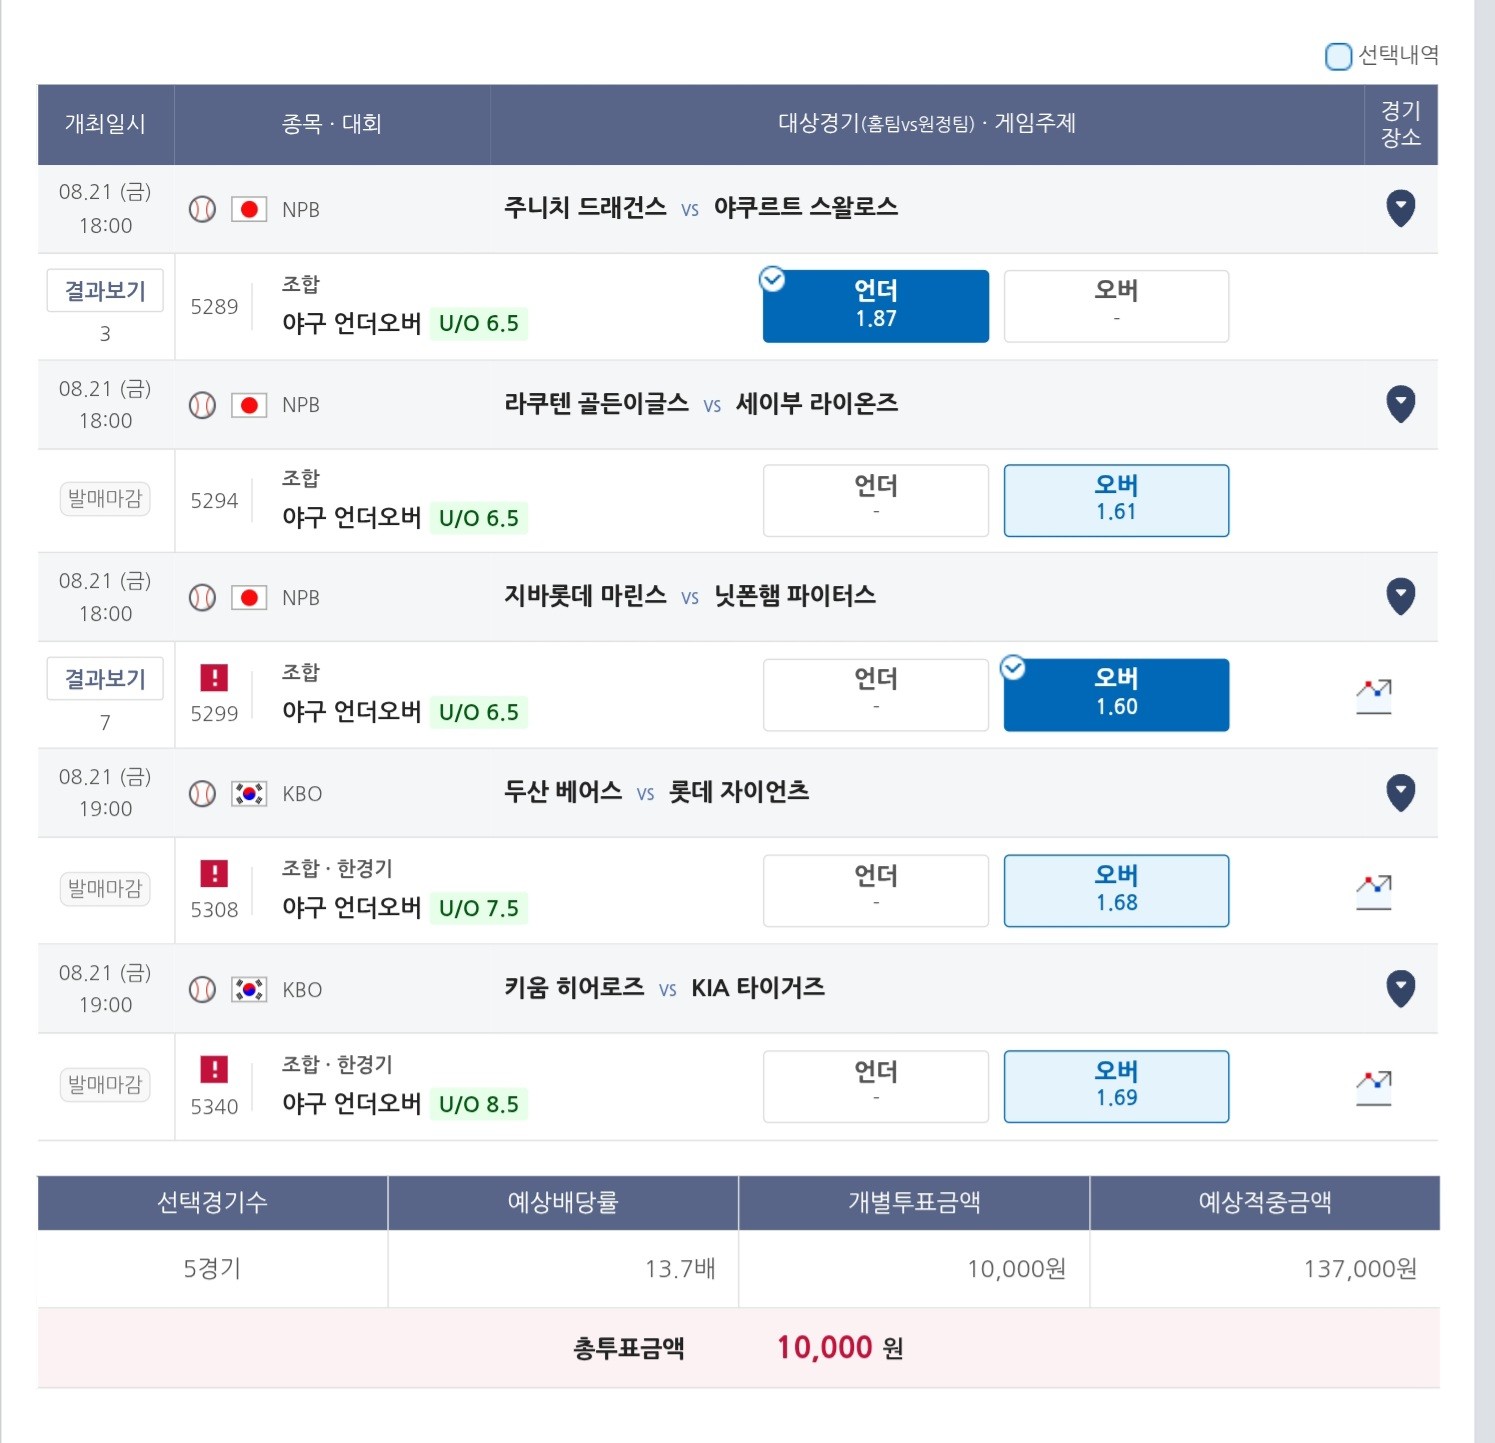Viewport: 1495px width, 1443px height.
Task: View odds trend chart for game 5308
Action: (1374, 892)
